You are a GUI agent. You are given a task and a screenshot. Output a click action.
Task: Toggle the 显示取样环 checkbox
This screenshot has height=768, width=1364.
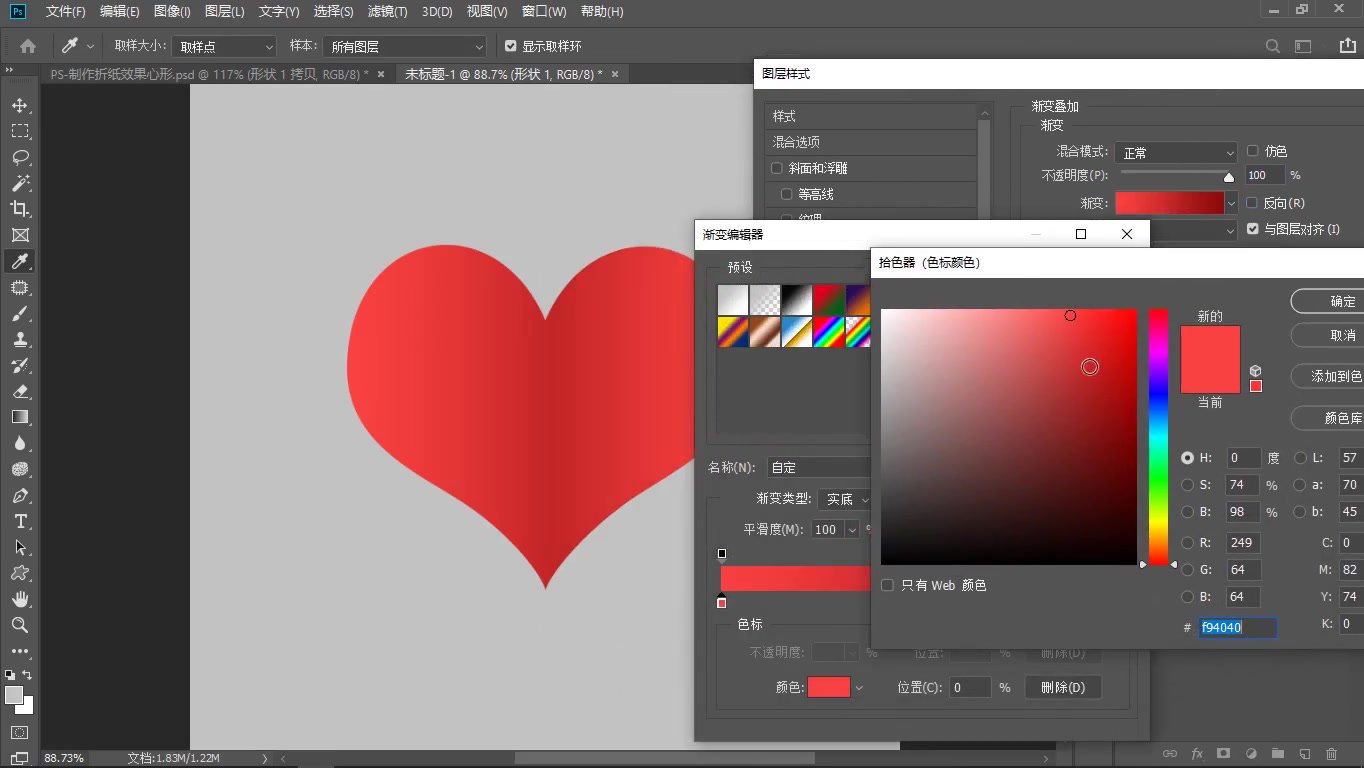point(511,46)
